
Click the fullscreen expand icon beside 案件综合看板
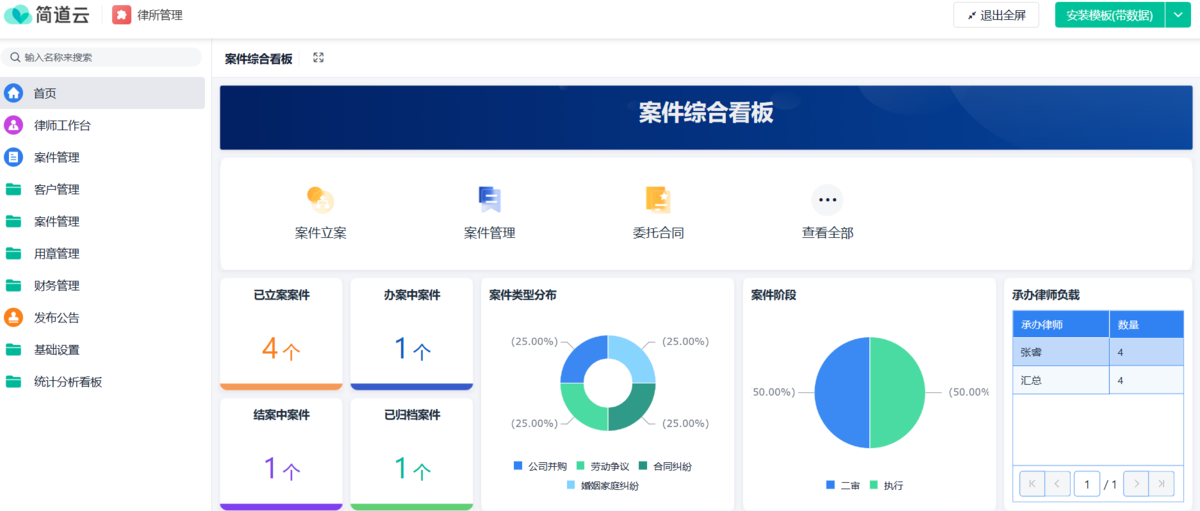[x=318, y=58]
